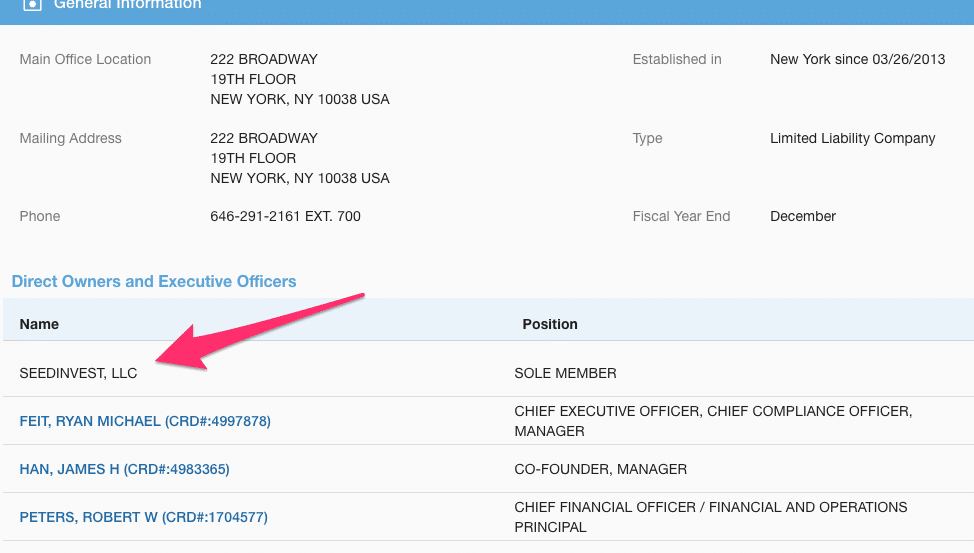
Task: Click the Limited Liability Company value
Action: [853, 138]
